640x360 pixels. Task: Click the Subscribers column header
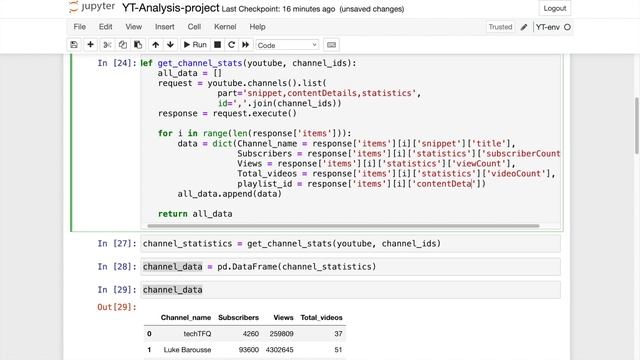pyautogui.click(x=238, y=318)
